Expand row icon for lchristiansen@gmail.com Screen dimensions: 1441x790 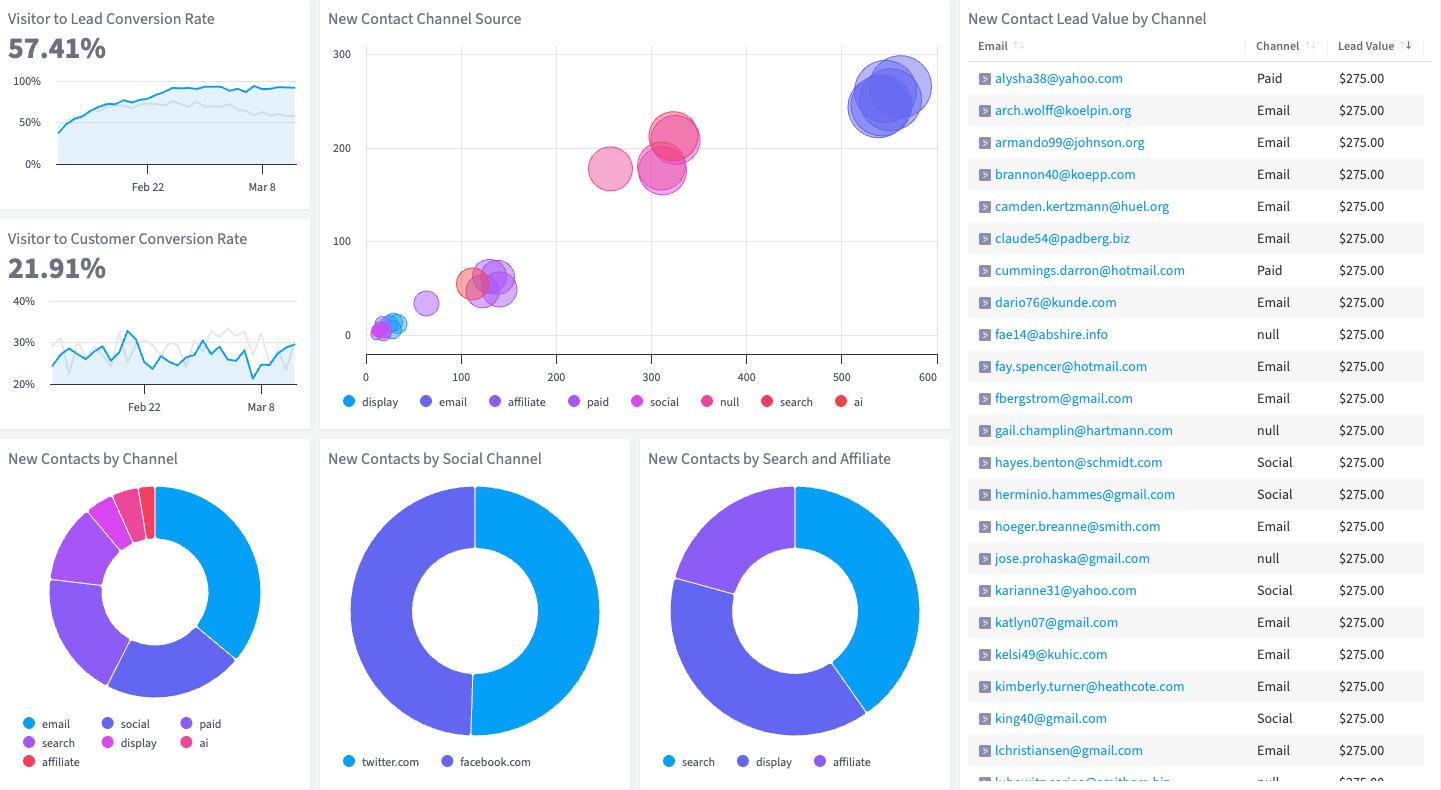(984, 750)
